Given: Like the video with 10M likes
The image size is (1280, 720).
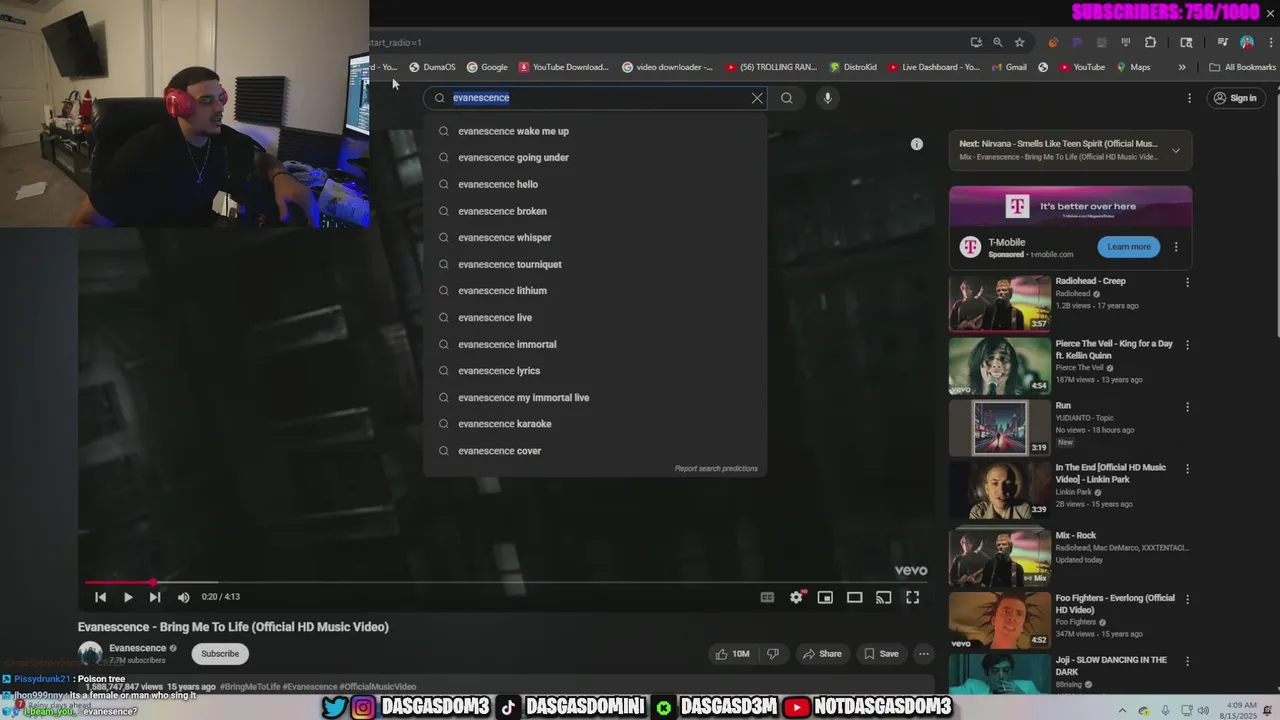Looking at the screenshot, I should click(732, 654).
